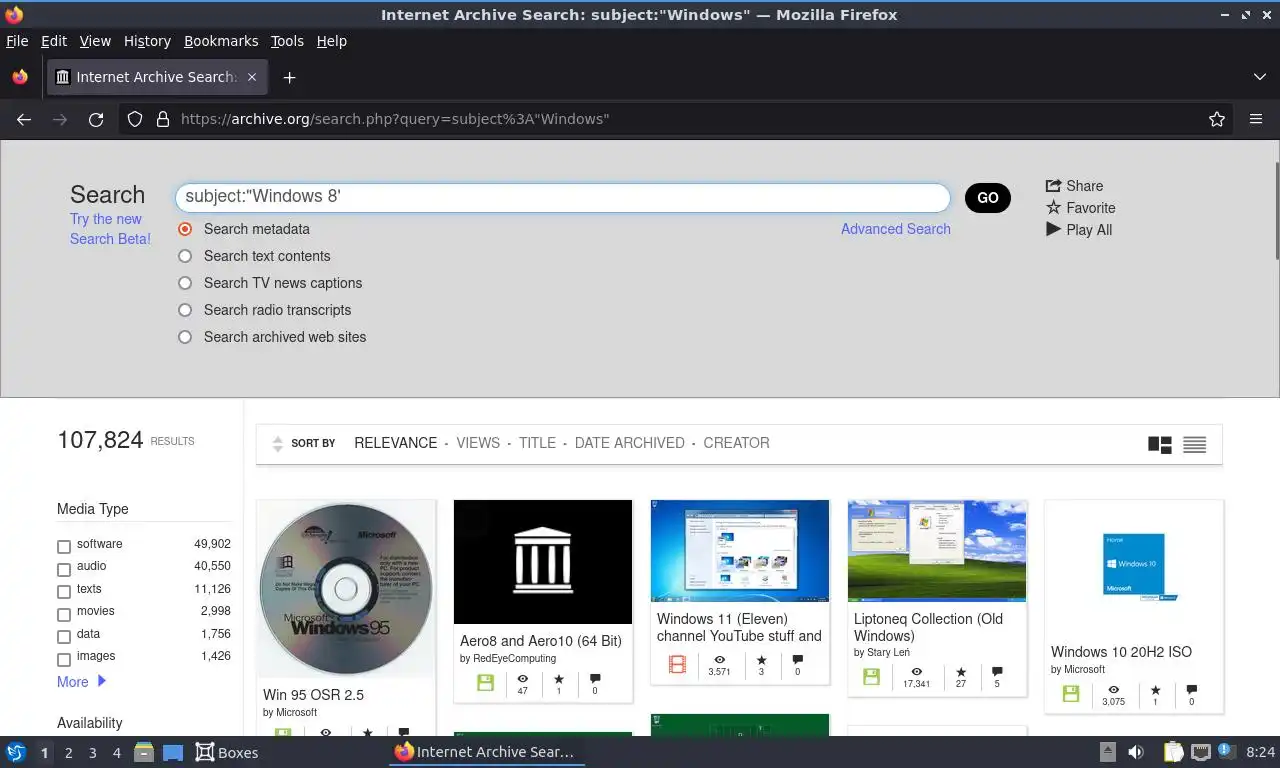Viewport: 1280px width, 768px height.
Task: Open a new browser tab
Action: click(289, 77)
